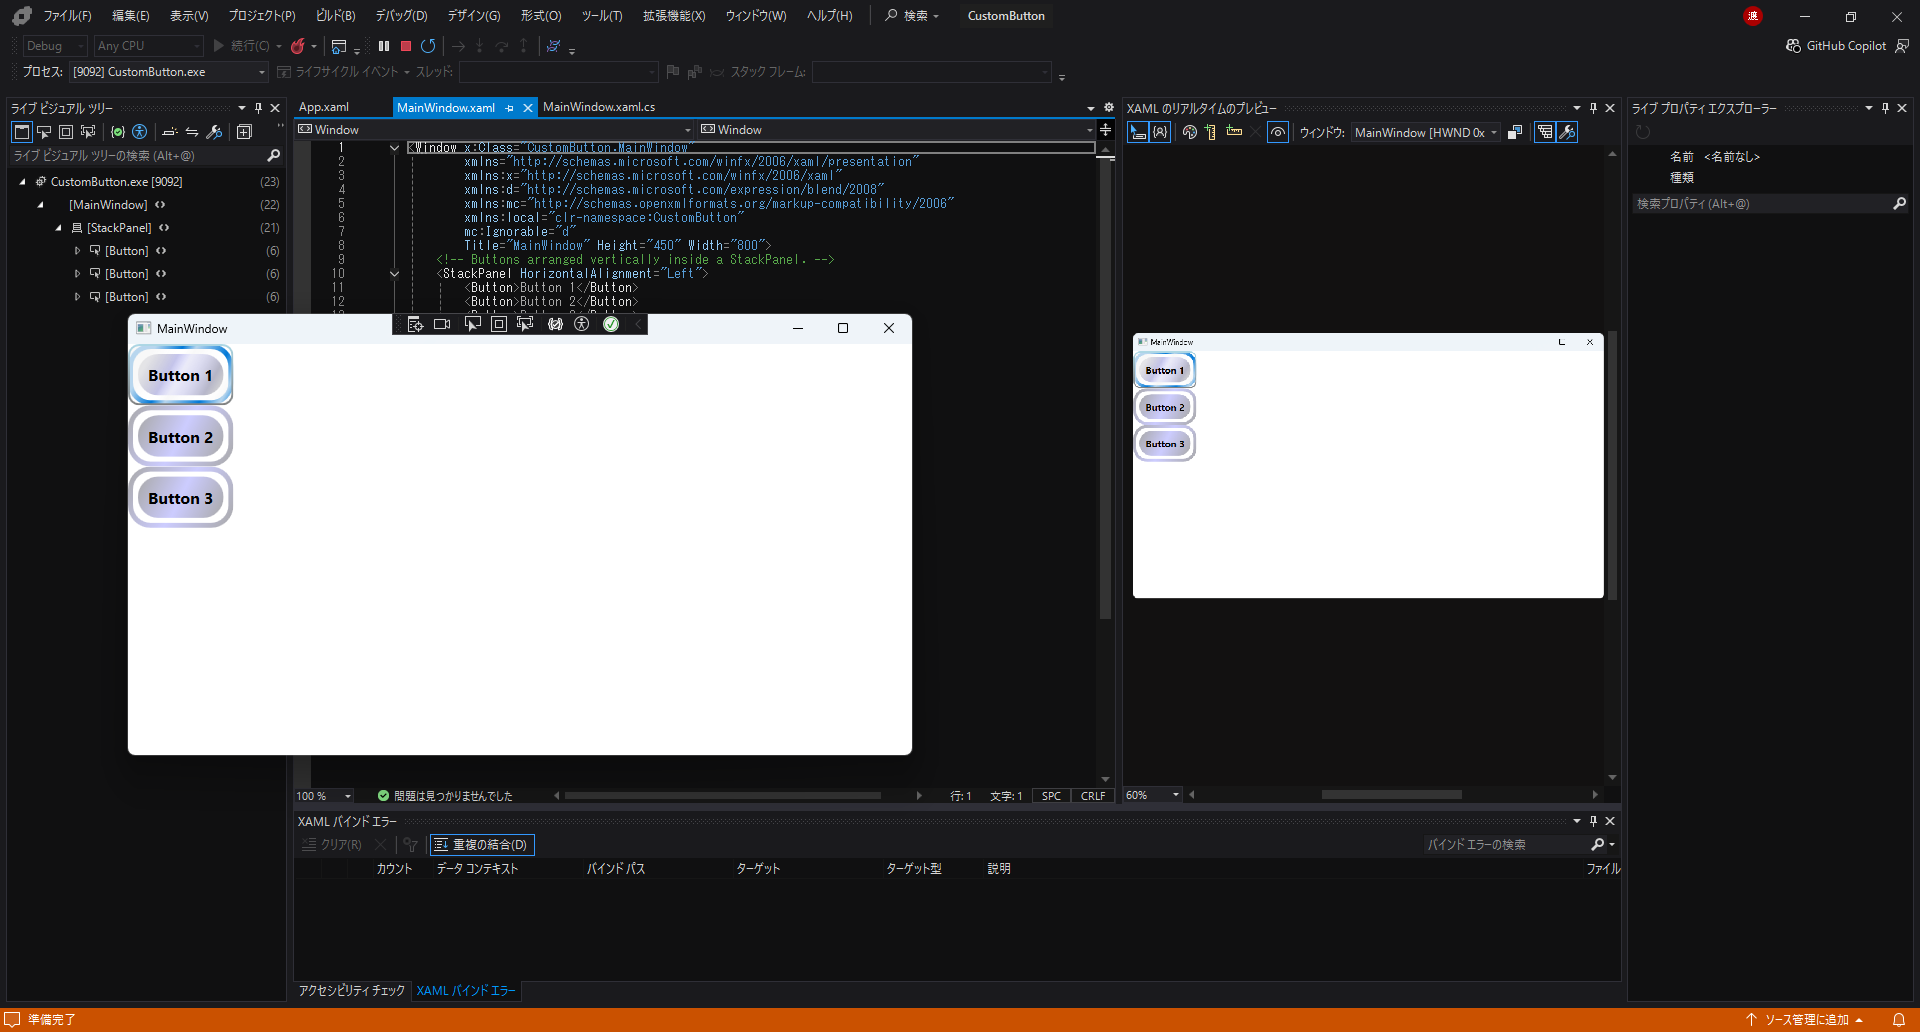Click the wrench icon in Live Visual Tree toolbar
Viewport: 1920px width, 1032px height.
pos(214,132)
